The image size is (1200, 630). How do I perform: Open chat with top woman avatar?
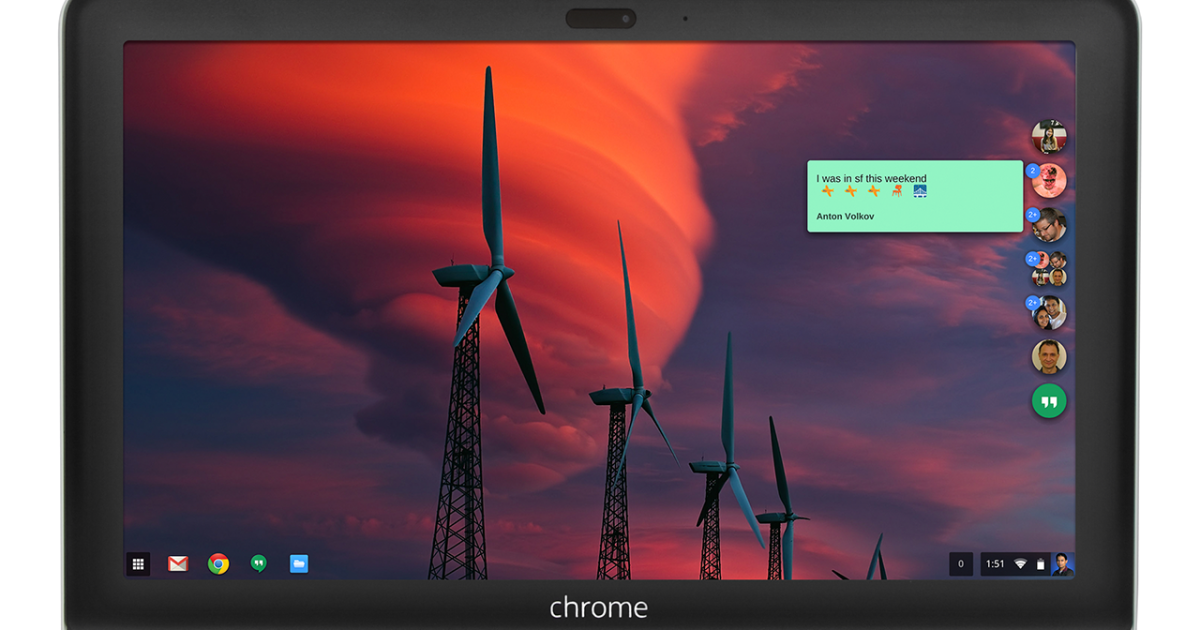tap(1049, 137)
